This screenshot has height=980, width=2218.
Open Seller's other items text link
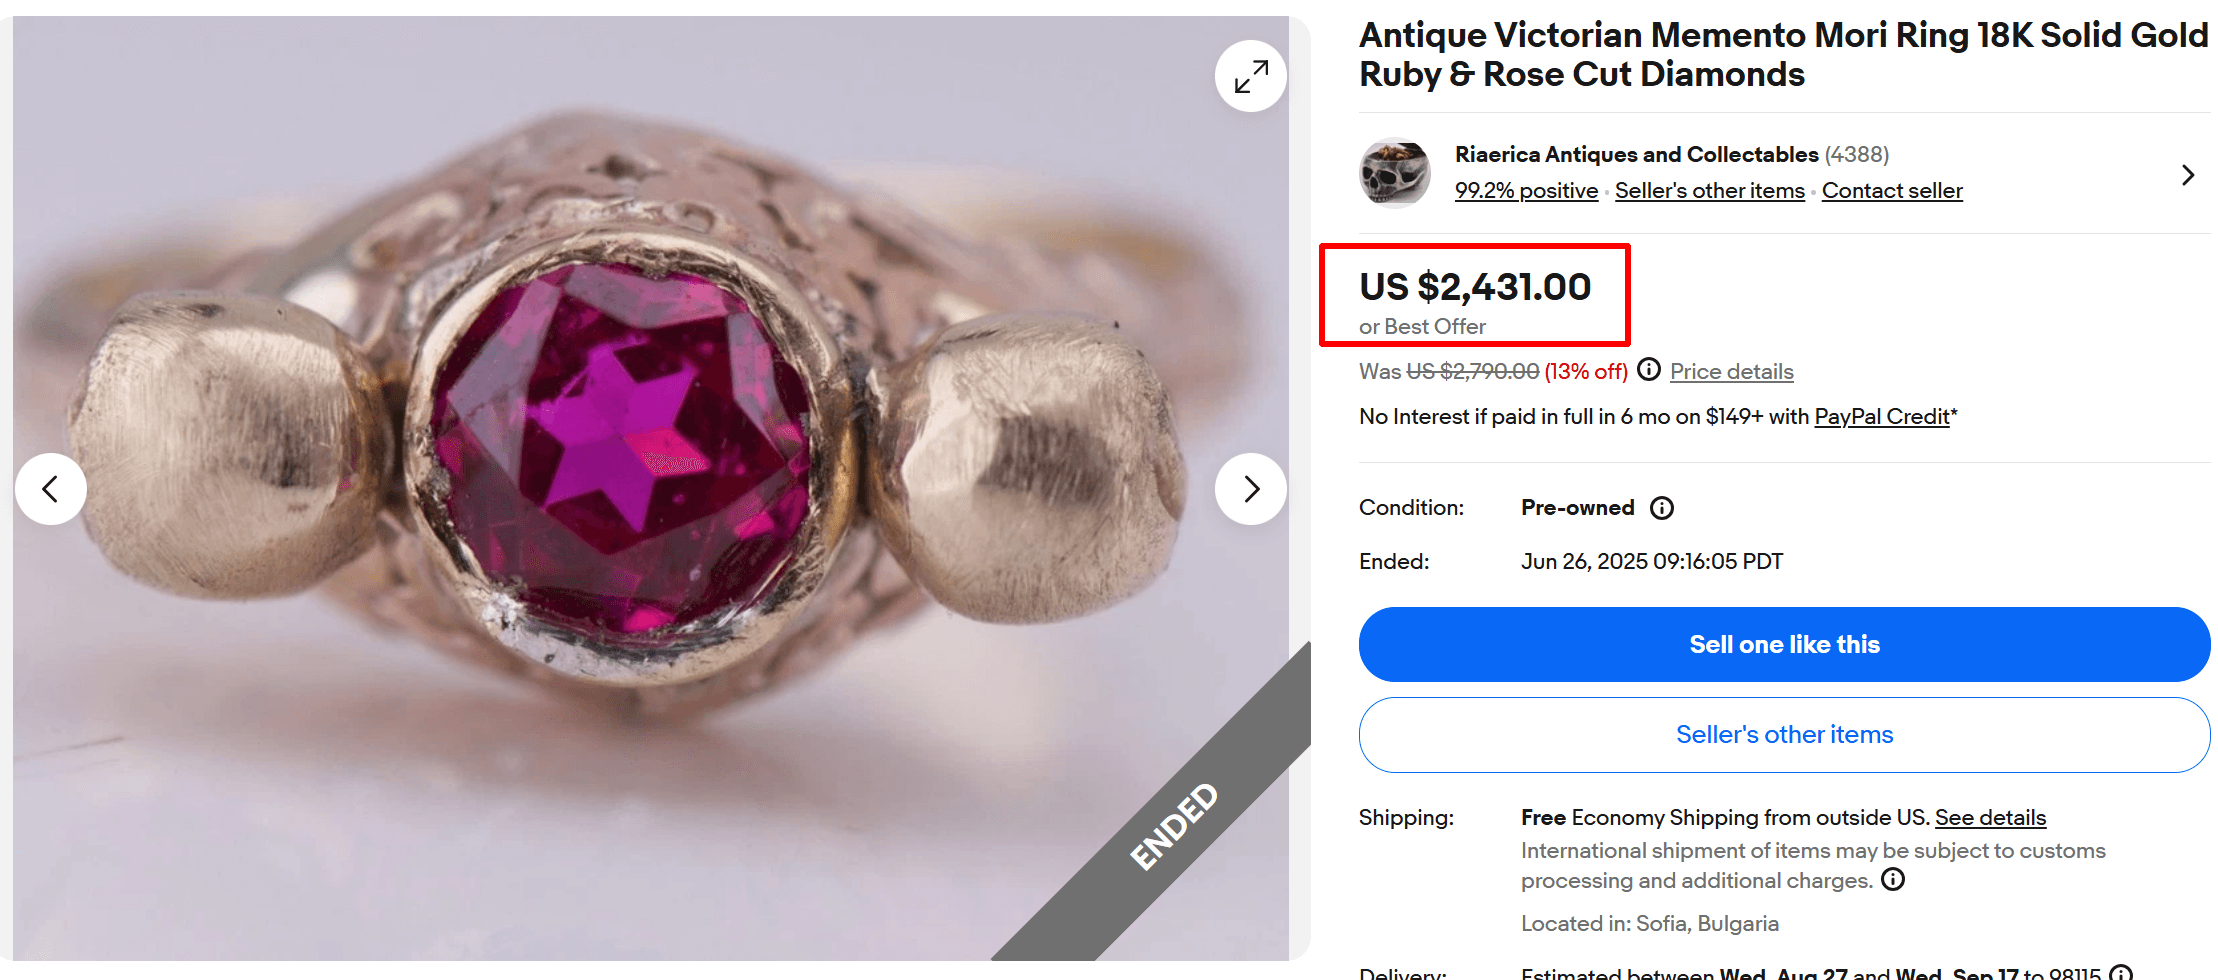(1710, 190)
